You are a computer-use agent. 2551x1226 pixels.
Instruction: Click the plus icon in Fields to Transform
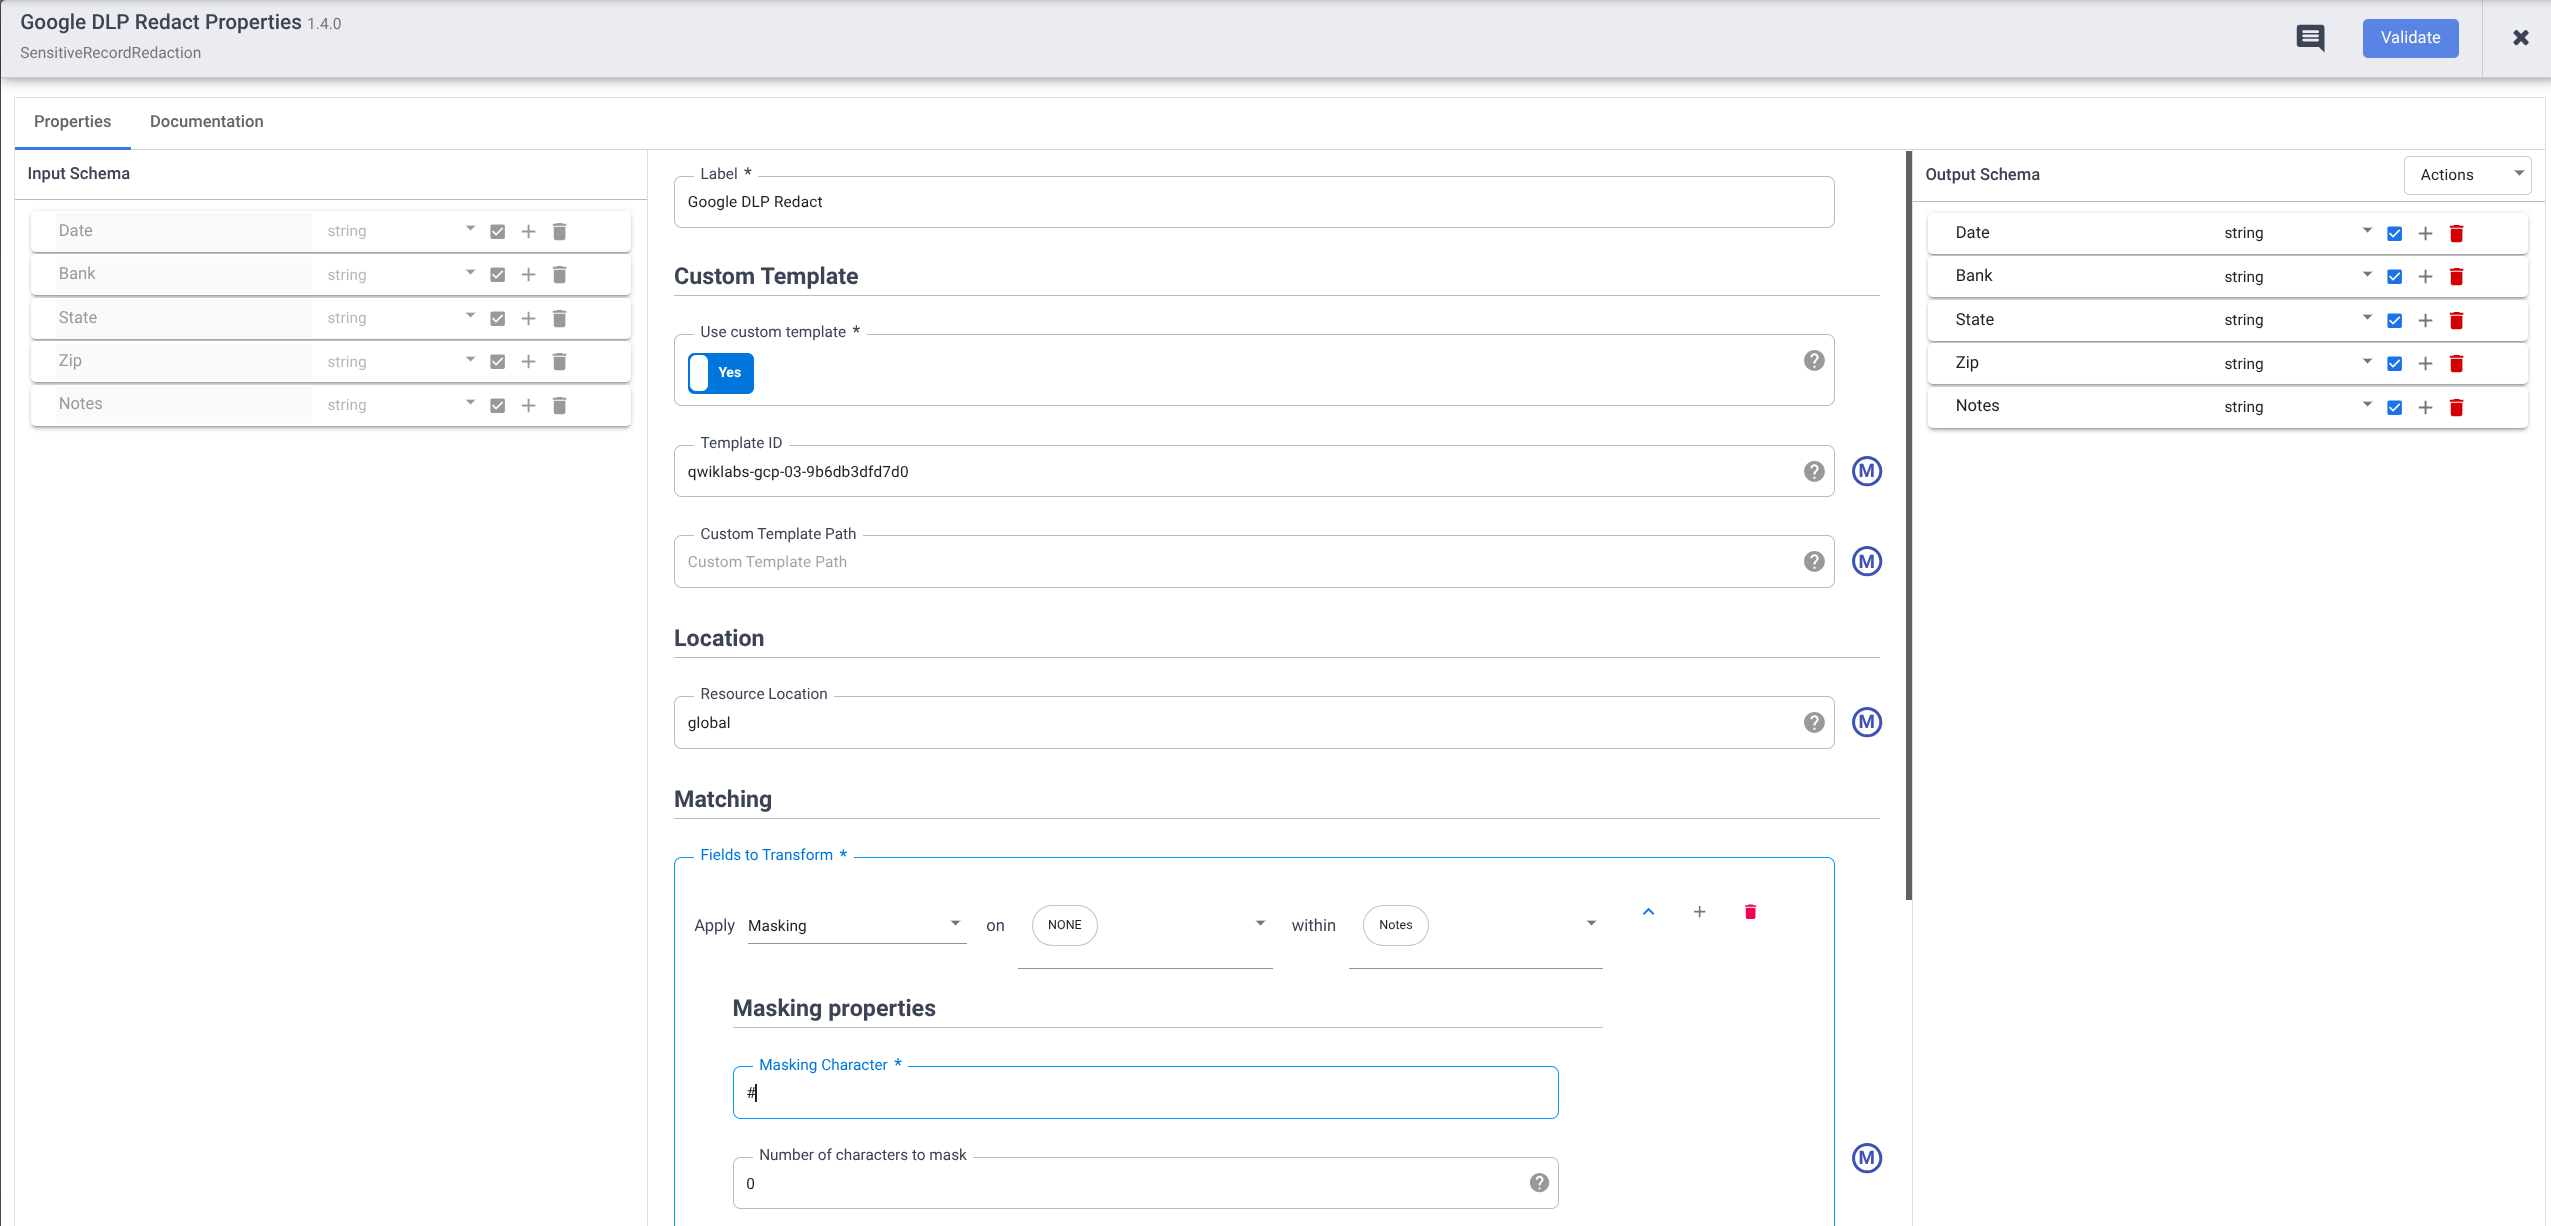pos(1699,911)
